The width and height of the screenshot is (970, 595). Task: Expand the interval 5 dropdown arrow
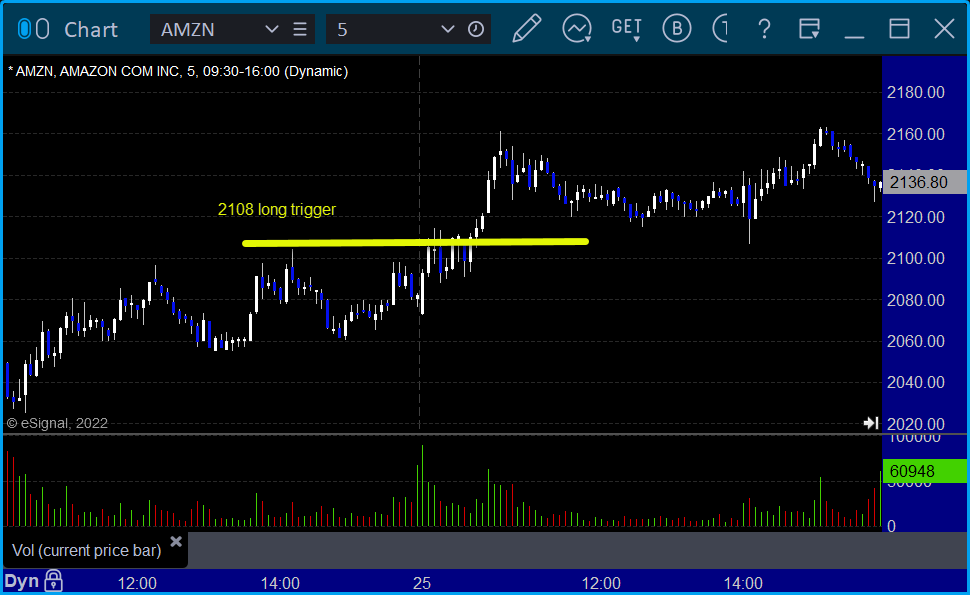tap(447, 29)
